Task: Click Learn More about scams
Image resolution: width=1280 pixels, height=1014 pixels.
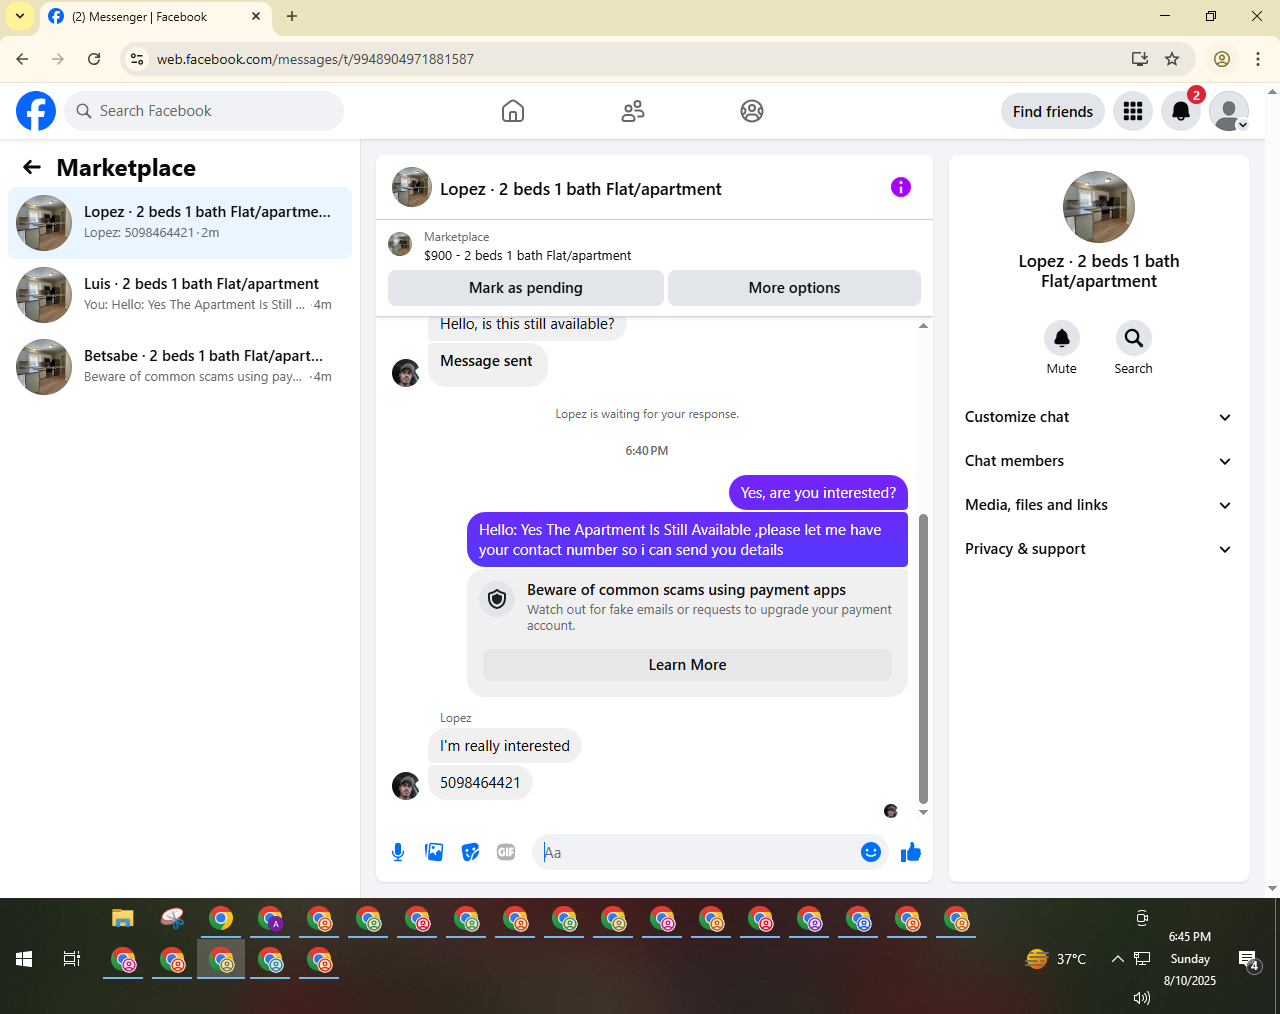Action: click(x=687, y=665)
